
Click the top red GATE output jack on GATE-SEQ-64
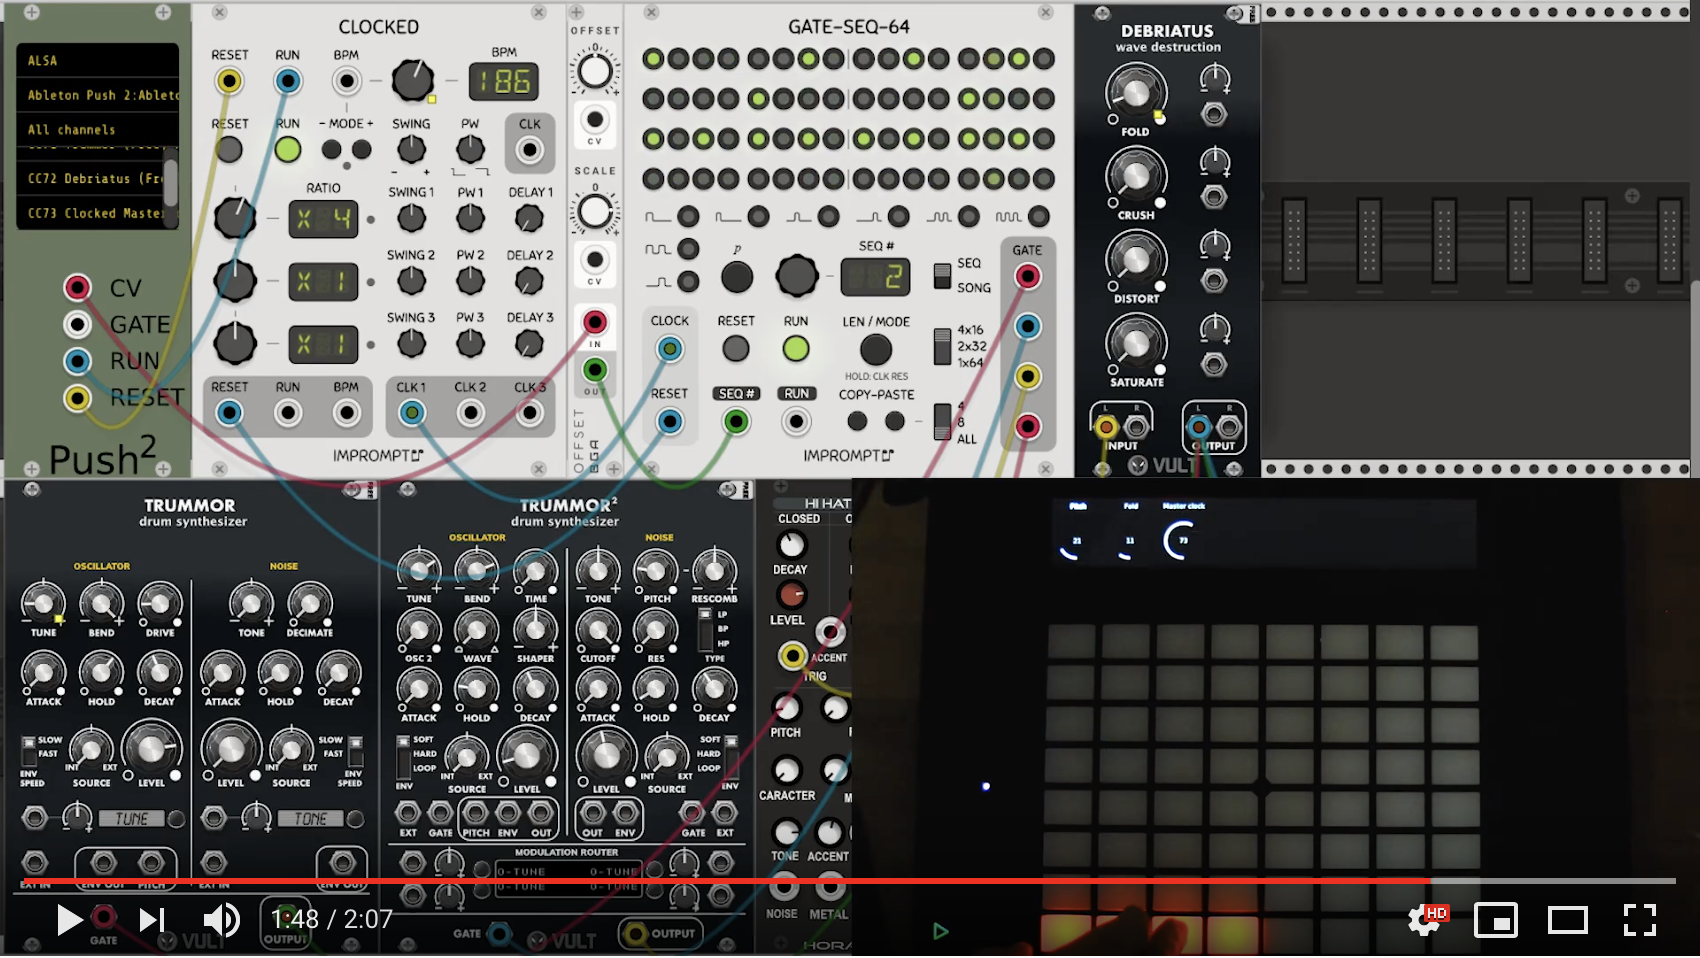click(1027, 277)
